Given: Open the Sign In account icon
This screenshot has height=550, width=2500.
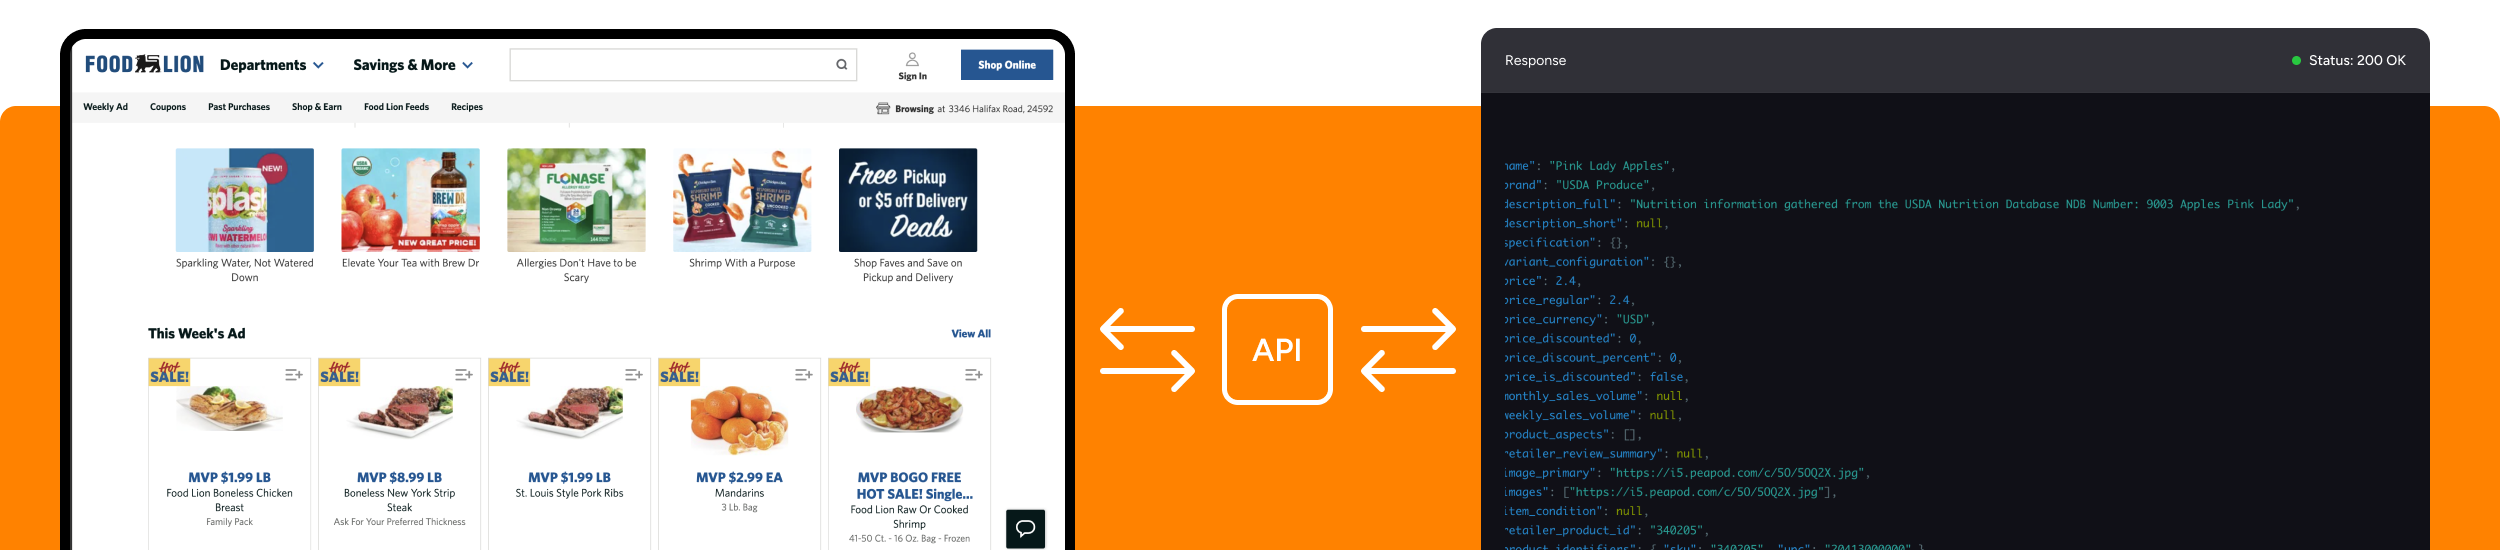Looking at the screenshot, I should (912, 60).
